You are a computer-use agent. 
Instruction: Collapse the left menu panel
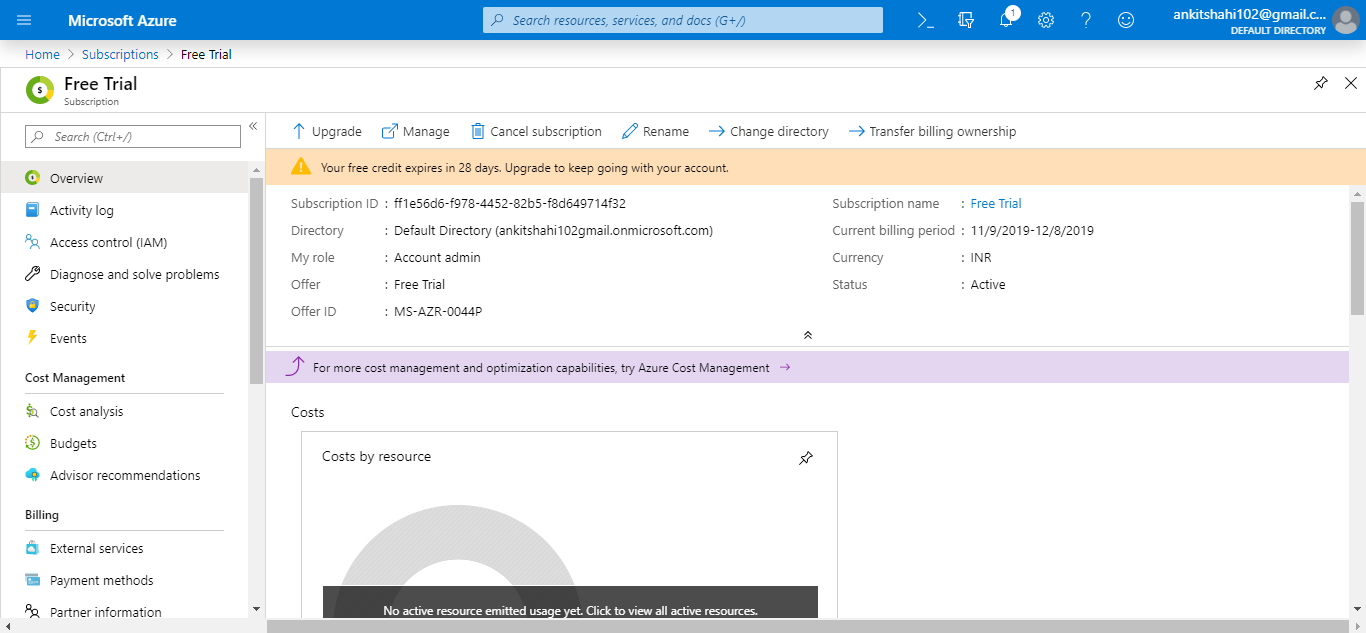pos(253,126)
